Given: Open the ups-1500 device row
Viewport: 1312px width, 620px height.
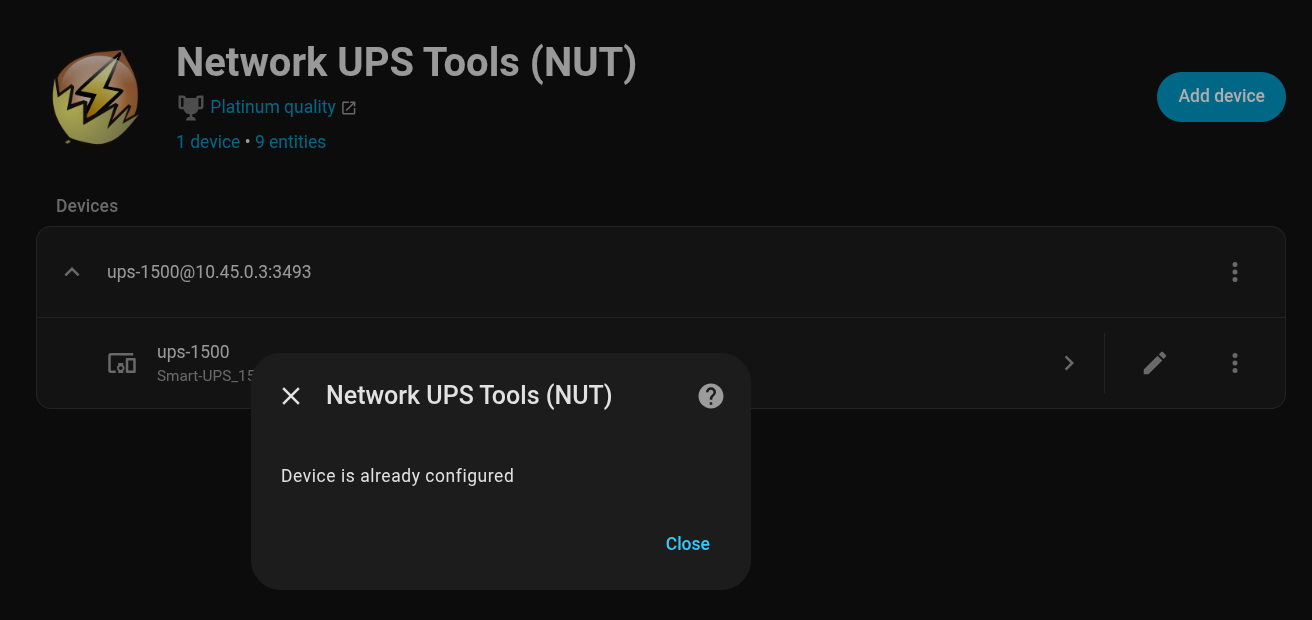Looking at the screenshot, I should pos(193,352).
